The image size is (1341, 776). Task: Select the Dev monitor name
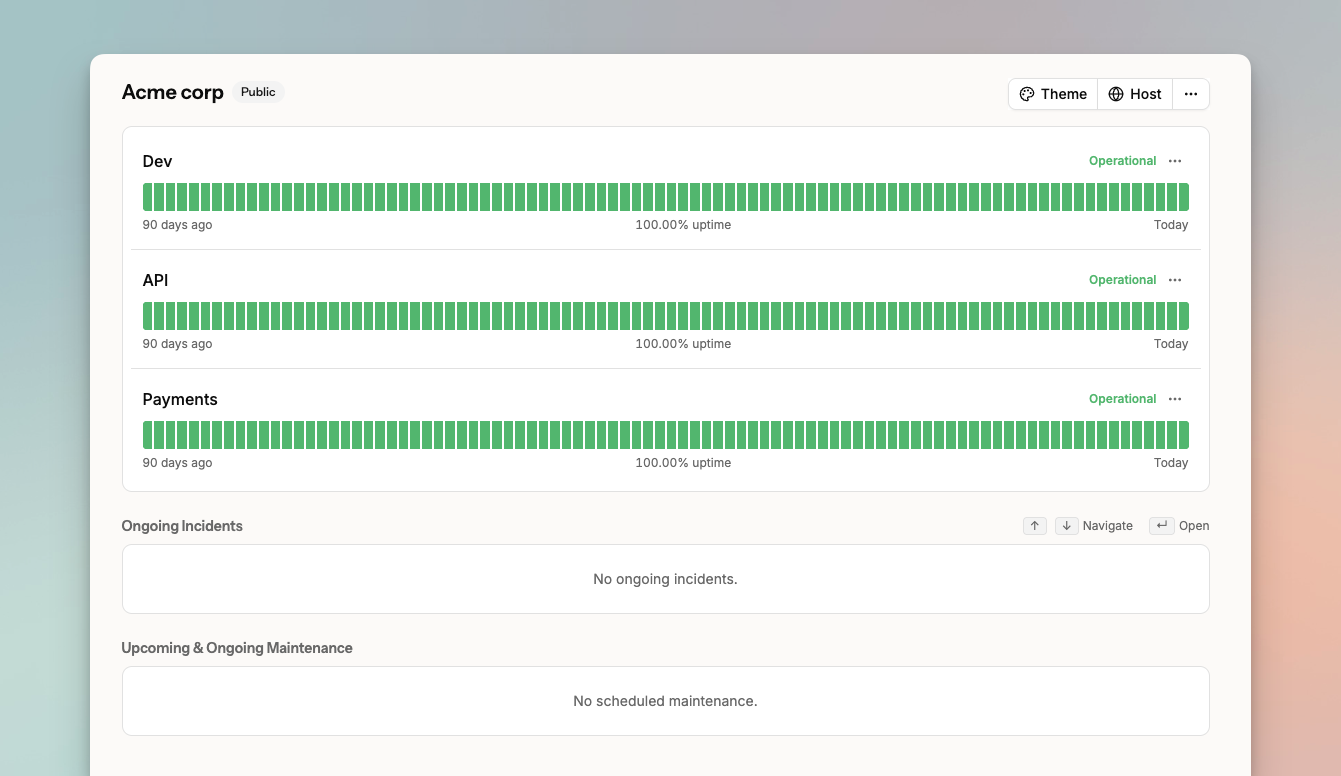pos(158,161)
